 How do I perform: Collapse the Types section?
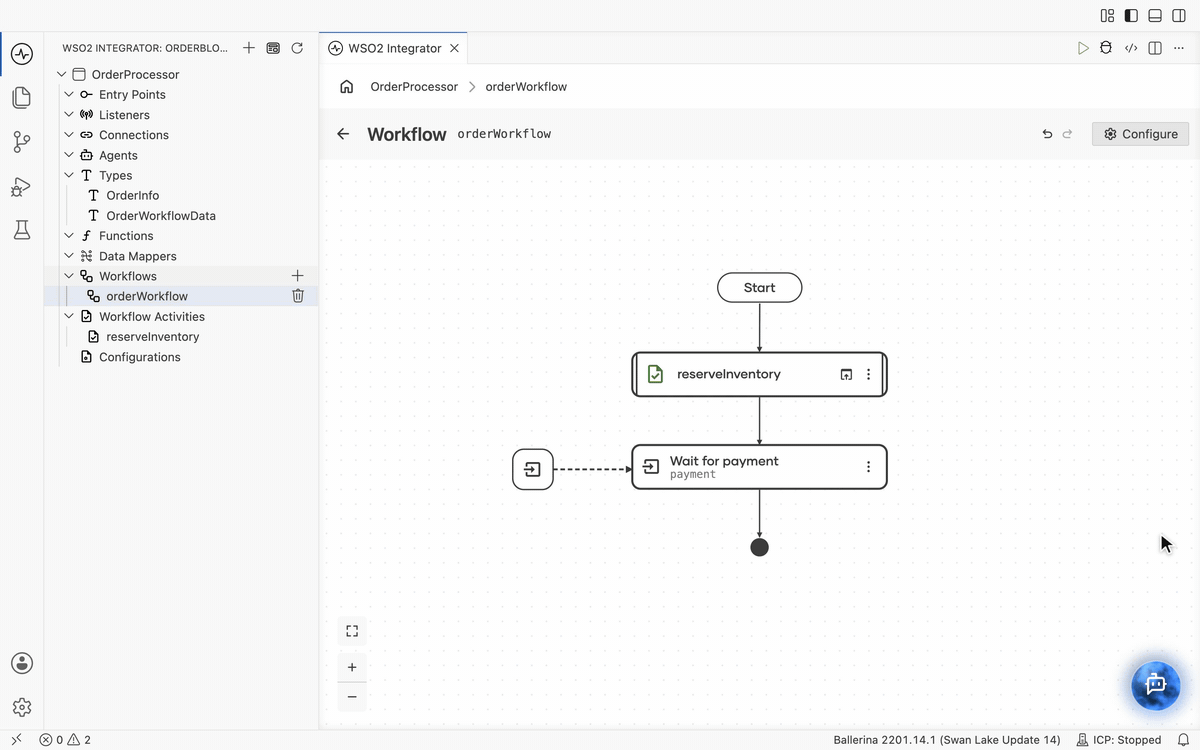tap(69, 175)
